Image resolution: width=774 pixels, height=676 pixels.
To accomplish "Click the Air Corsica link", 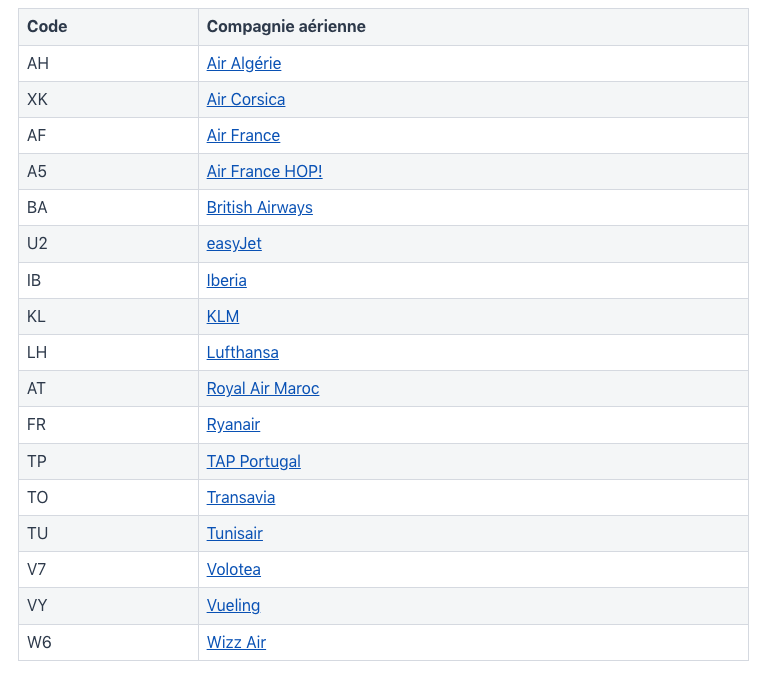I will [x=245, y=99].
